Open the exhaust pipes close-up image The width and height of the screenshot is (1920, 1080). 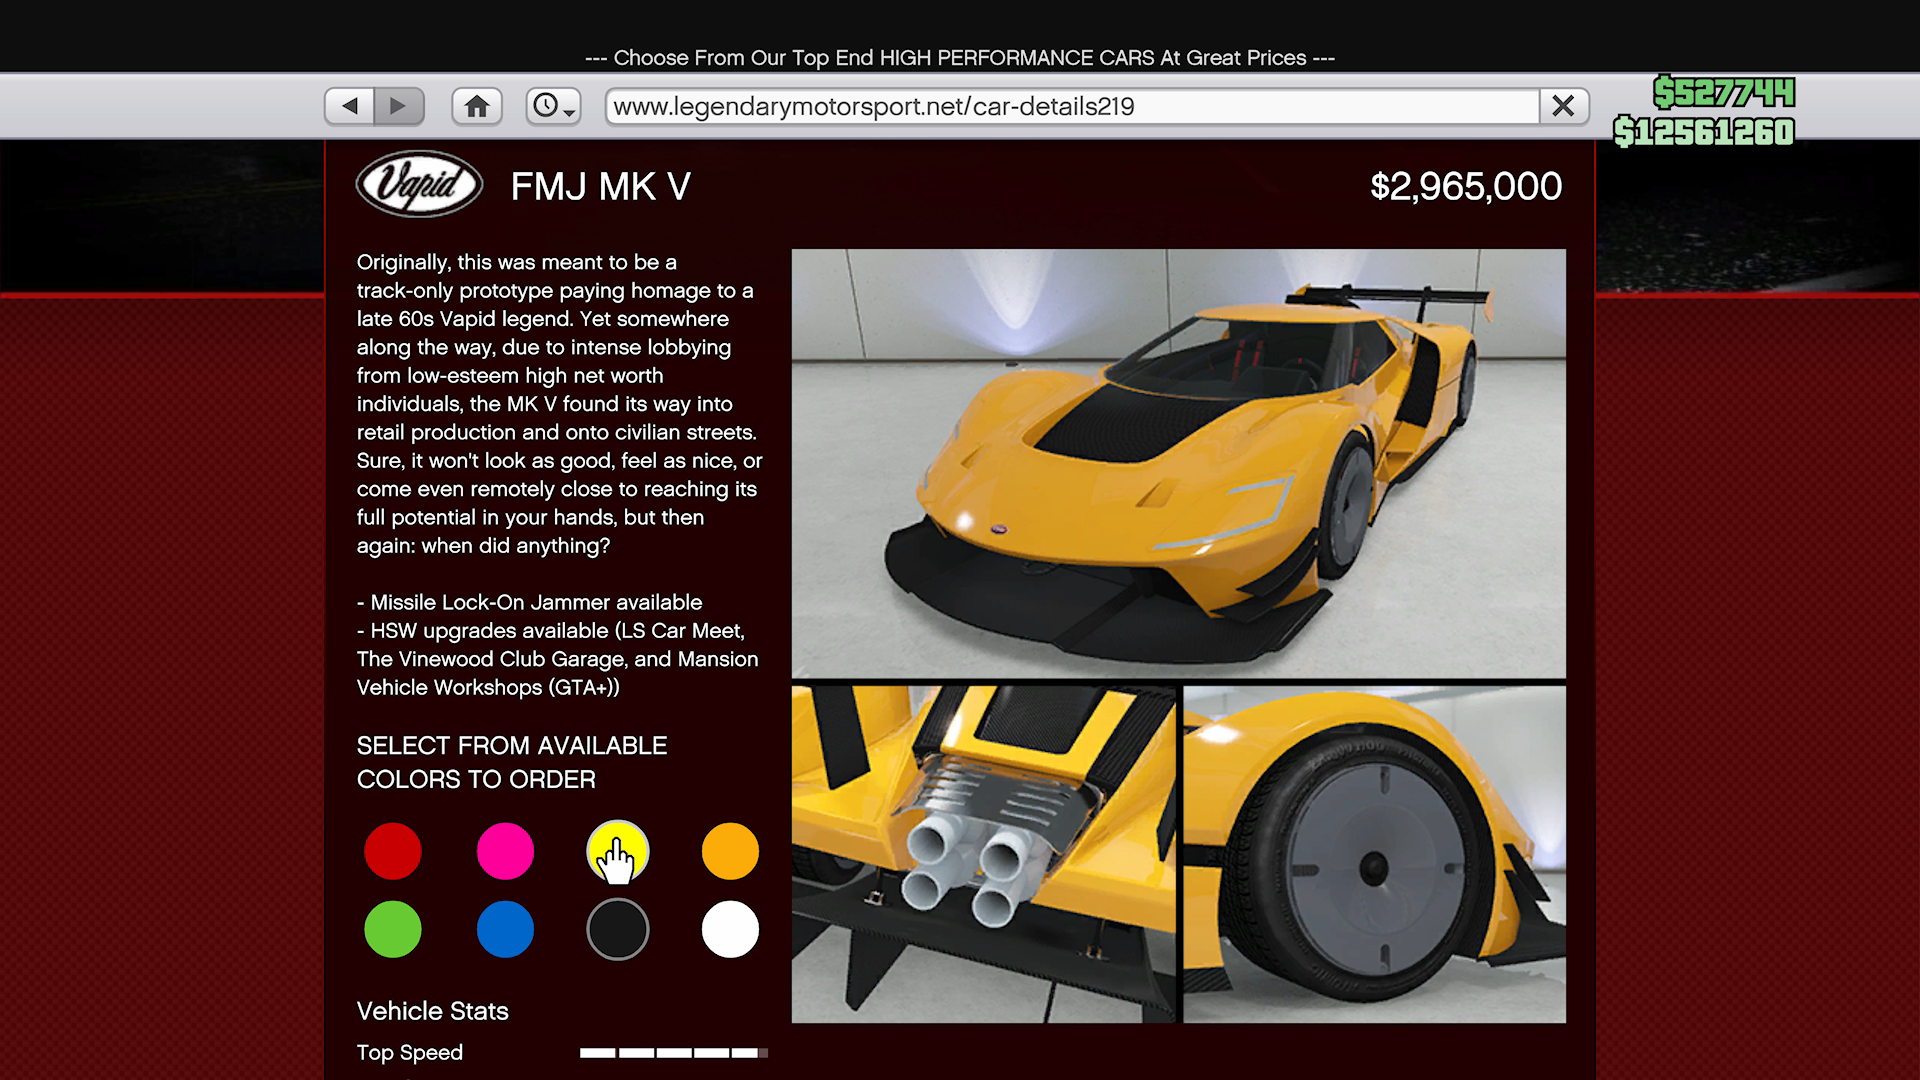coord(983,854)
